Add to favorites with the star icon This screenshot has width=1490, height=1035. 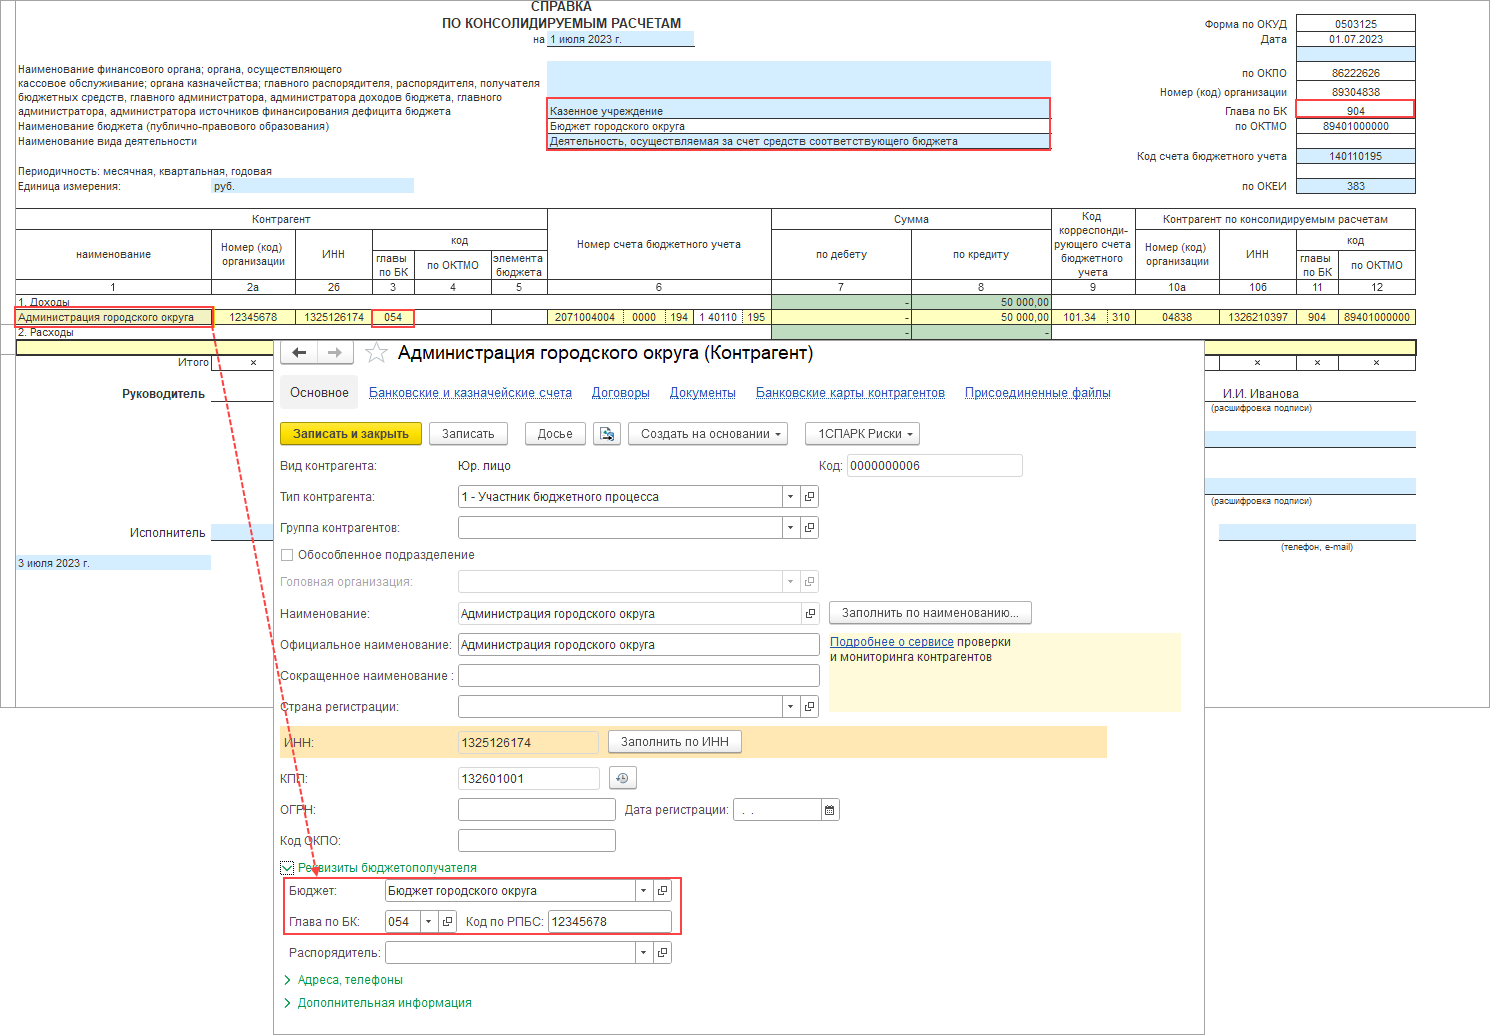coord(376,352)
